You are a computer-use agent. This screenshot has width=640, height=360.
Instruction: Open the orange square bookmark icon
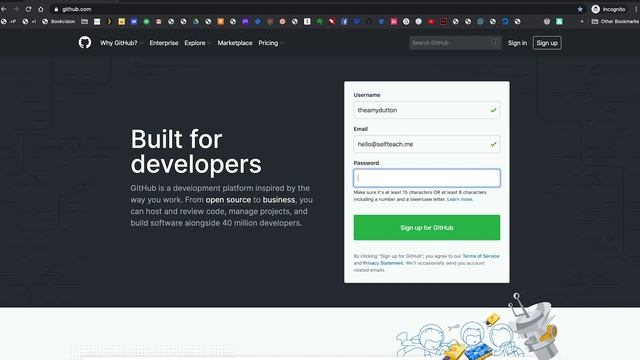(x=220, y=21)
